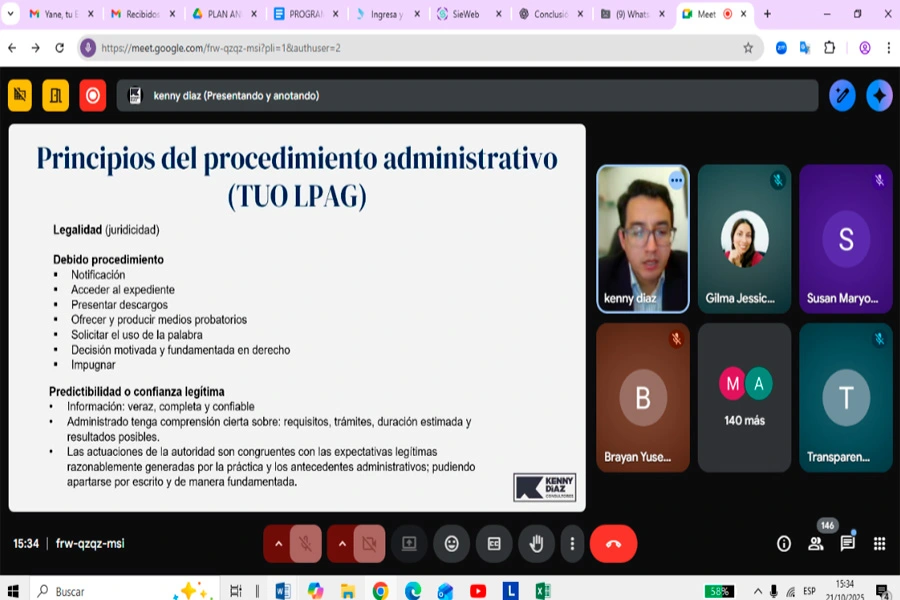Raise hand in the meeting
900x600 pixels.
click(x=536, y=543)
